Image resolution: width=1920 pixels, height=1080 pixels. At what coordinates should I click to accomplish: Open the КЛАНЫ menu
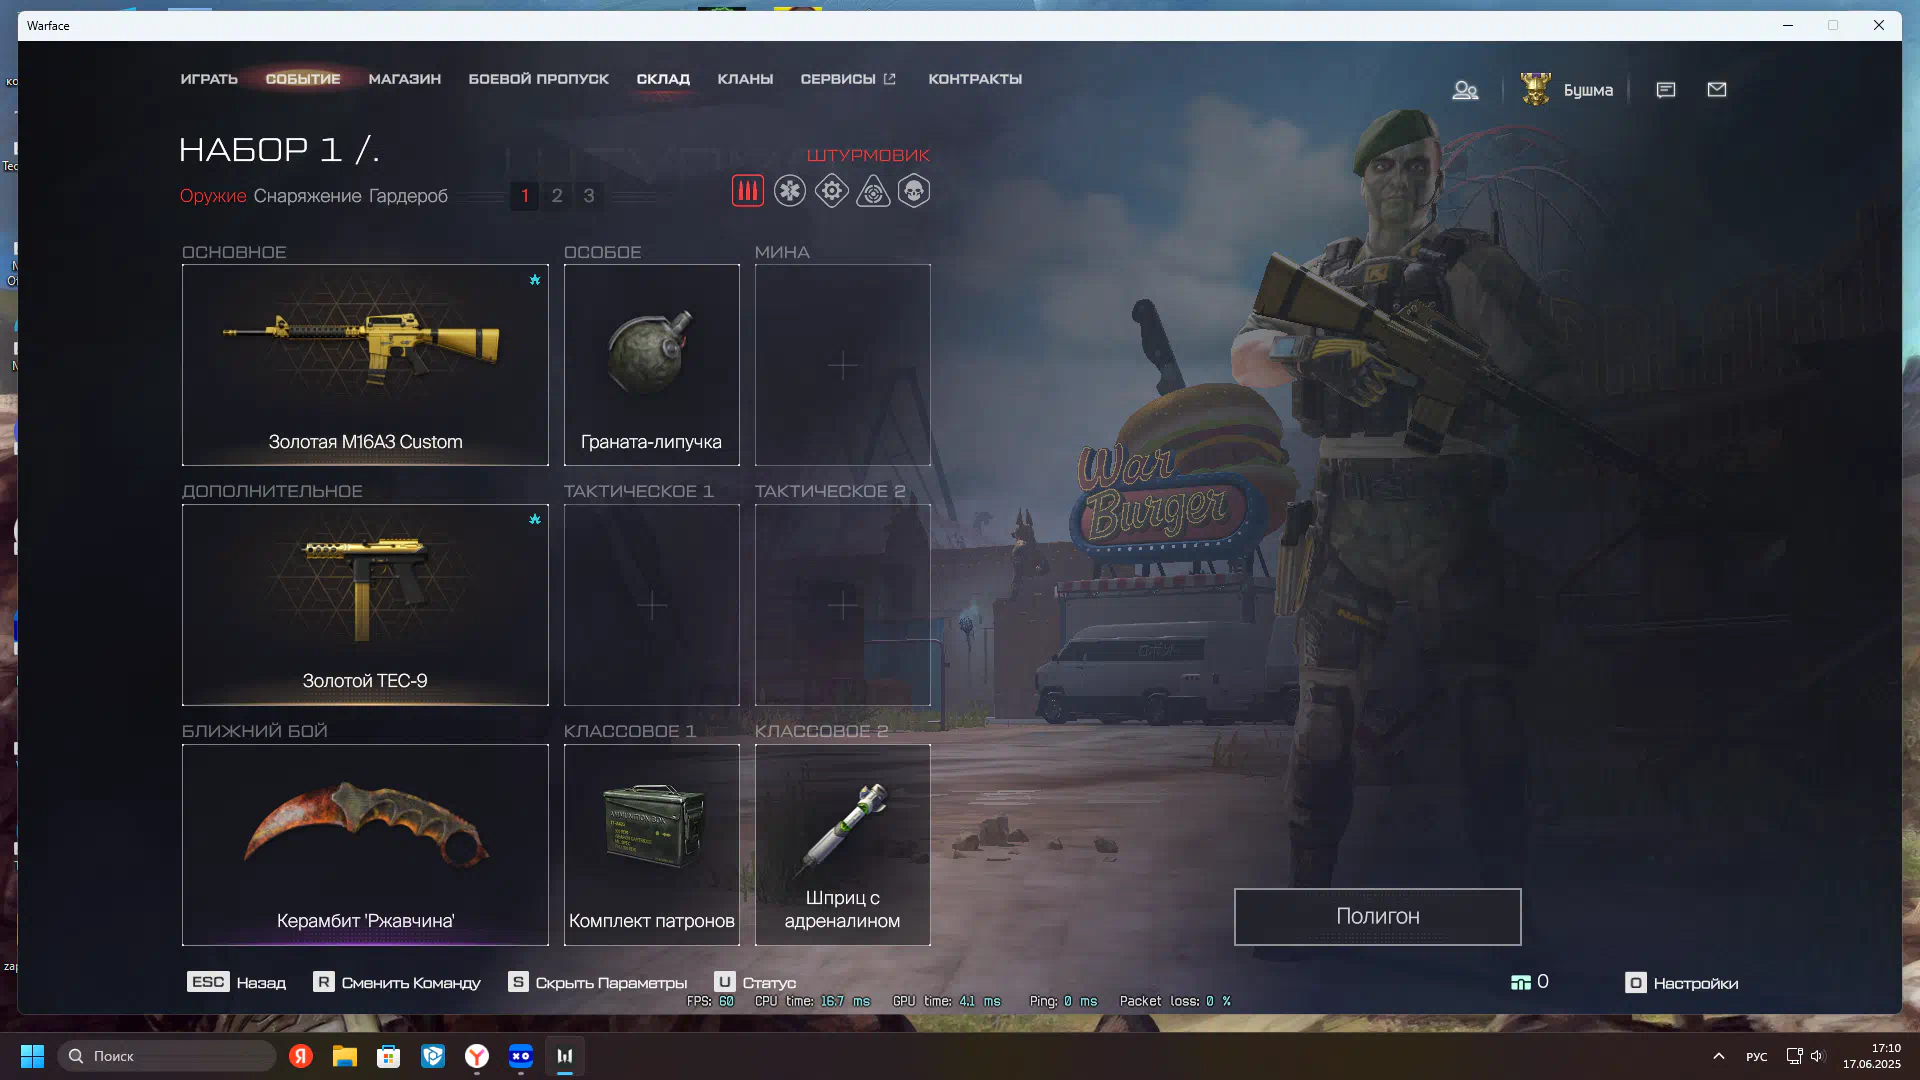click(745, 79)
